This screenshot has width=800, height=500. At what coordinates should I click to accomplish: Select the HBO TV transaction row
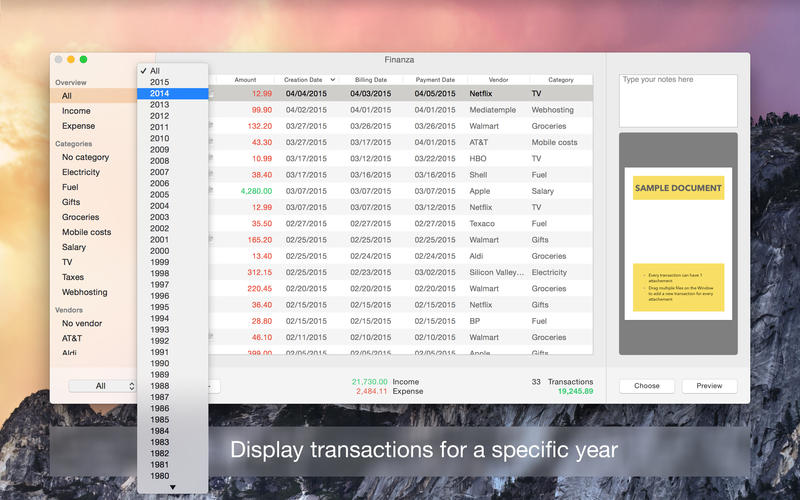(x=401, y=159)
